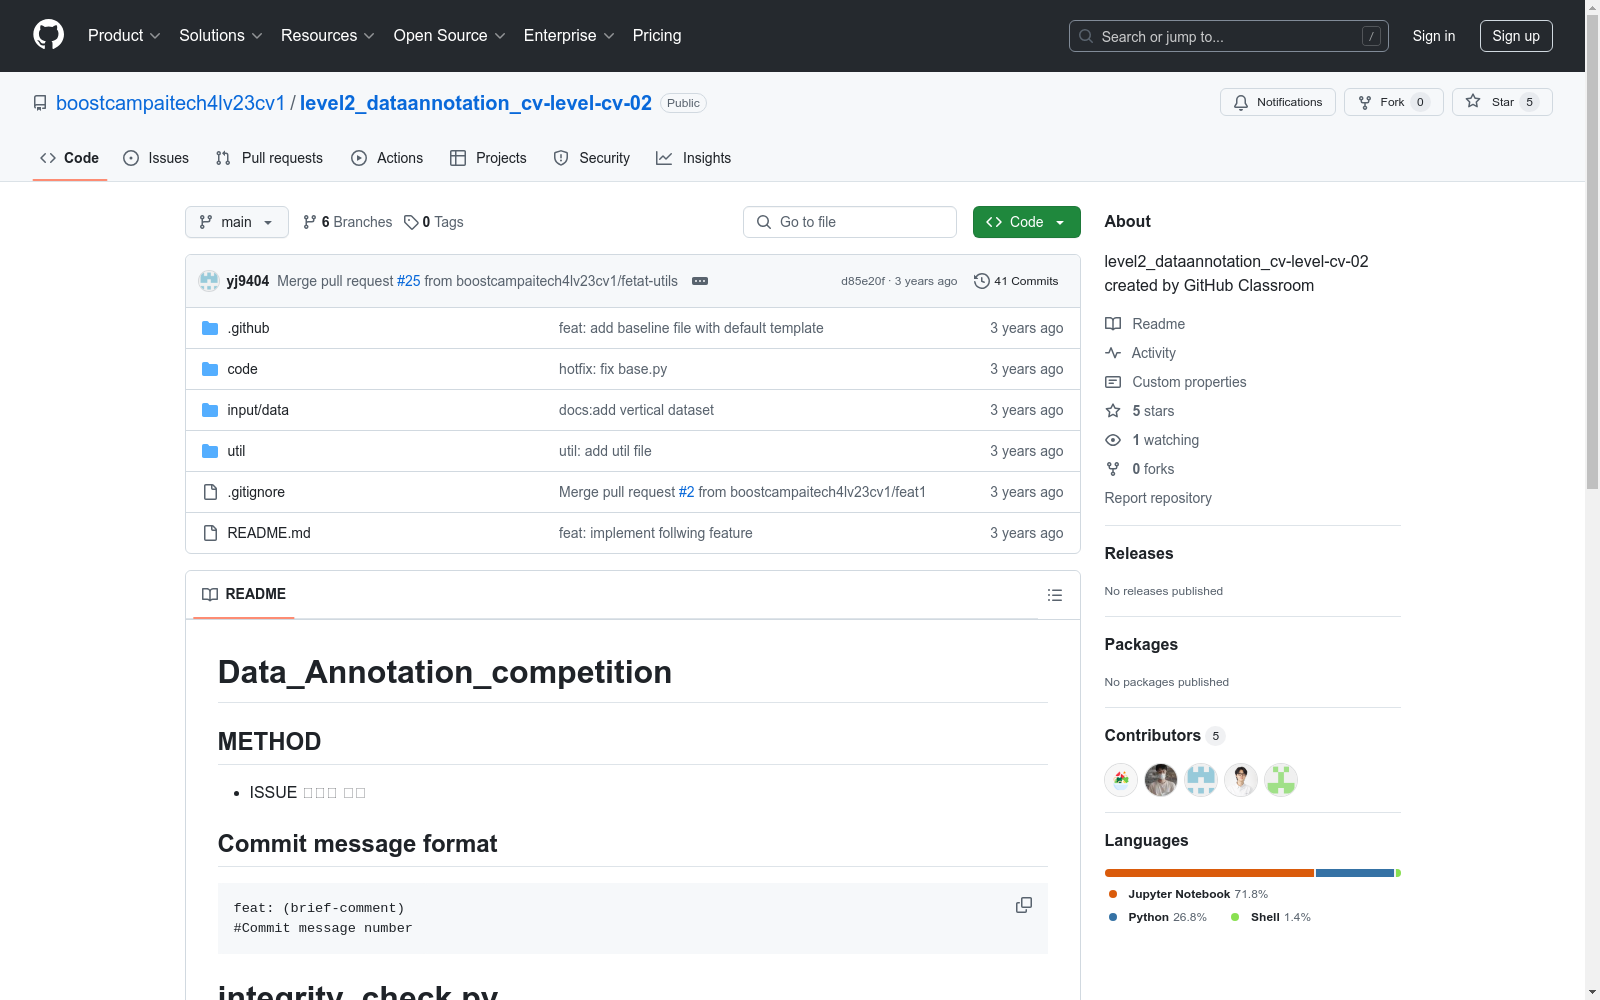This screenshot has height=1000, width=1600.
Task: Click the history clock icon by 41 Commits
Action: tap(982, 281)
